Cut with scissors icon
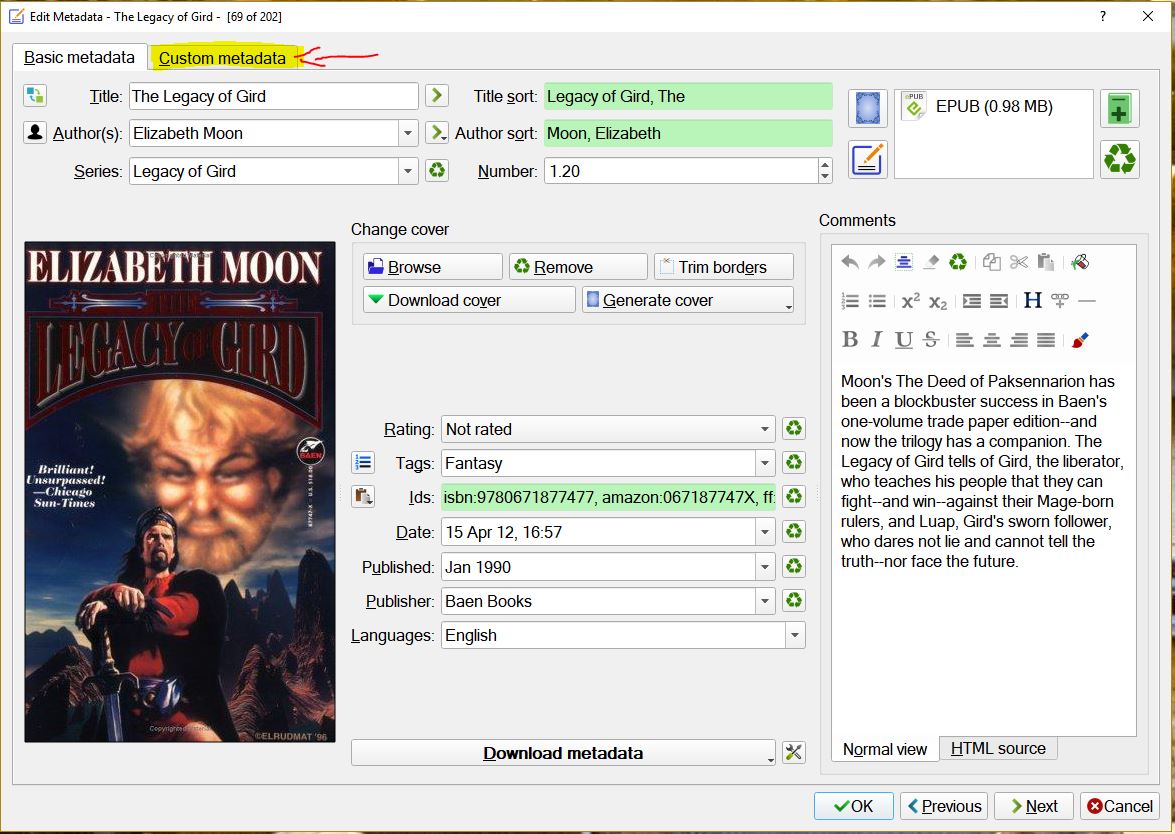 (1018, 262)
